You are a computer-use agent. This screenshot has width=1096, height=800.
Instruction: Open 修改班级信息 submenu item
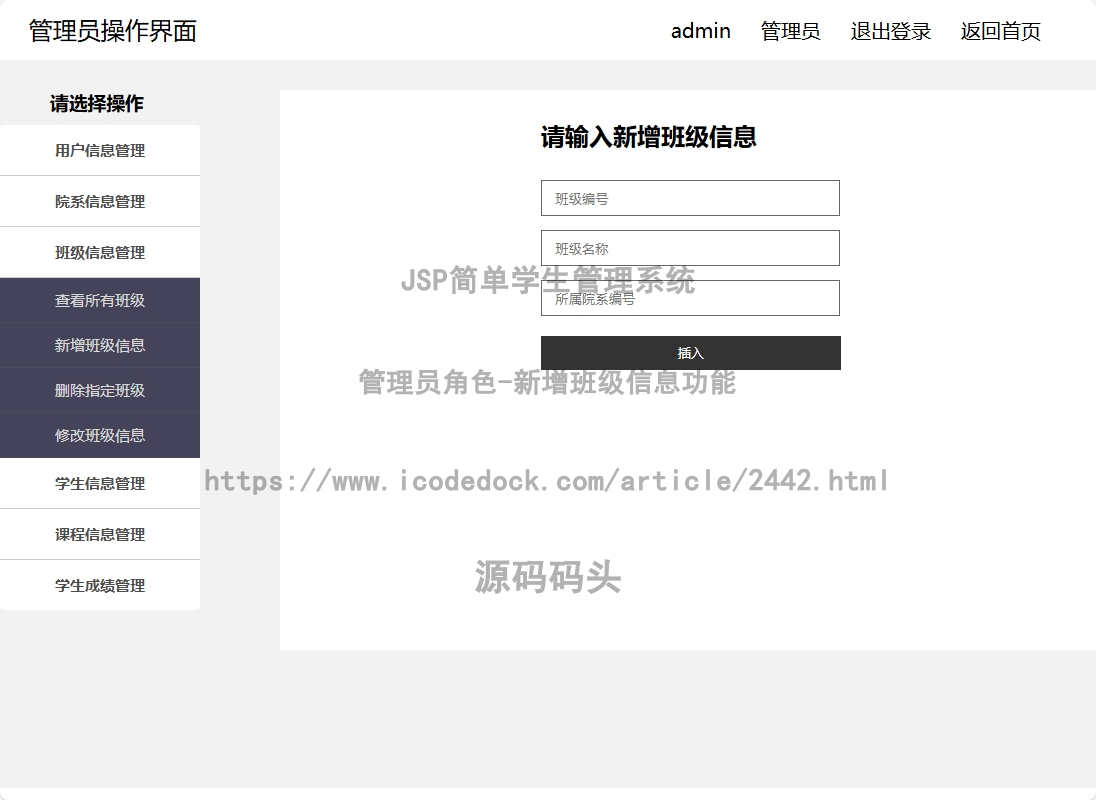pos(100,435)
